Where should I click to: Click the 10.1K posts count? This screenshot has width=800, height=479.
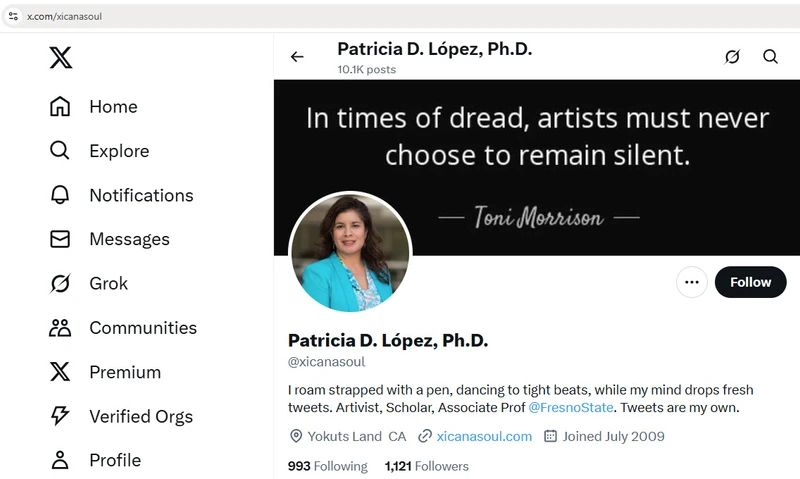click(366, 69)
